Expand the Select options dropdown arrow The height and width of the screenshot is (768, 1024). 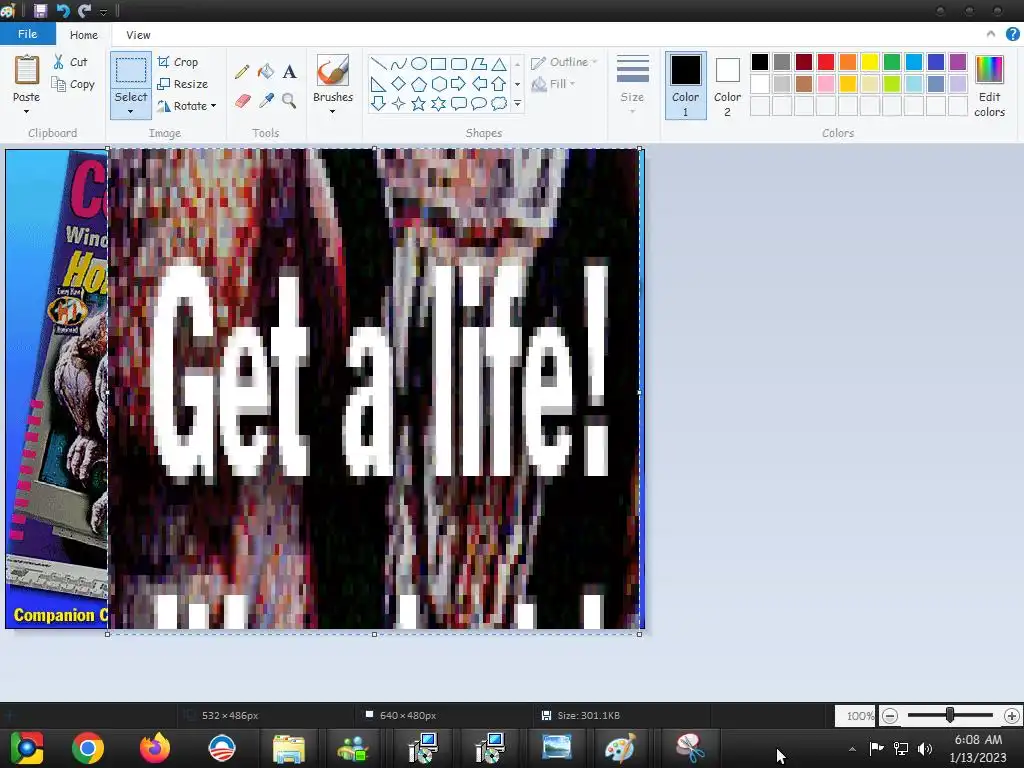pyautogui.click(x=131, y=111)
